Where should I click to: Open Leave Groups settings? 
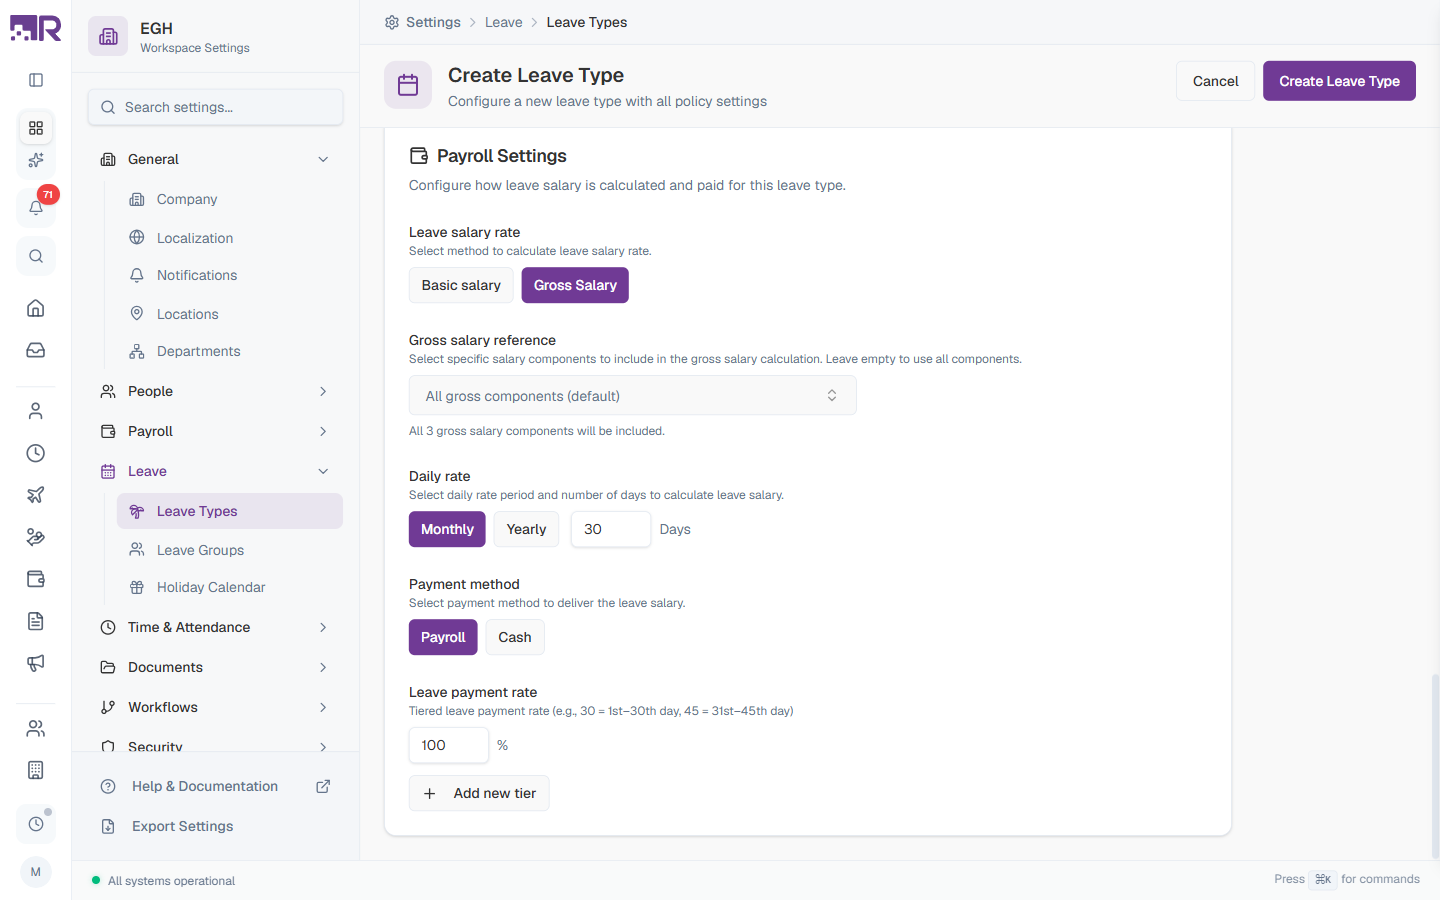230,550
